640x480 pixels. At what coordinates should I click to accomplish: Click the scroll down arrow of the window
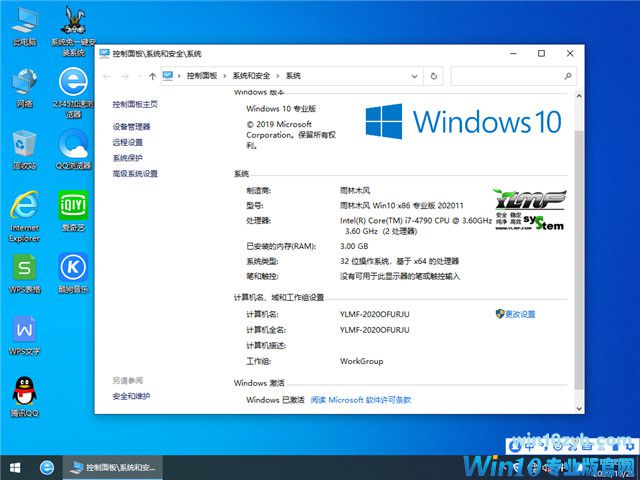579,408
